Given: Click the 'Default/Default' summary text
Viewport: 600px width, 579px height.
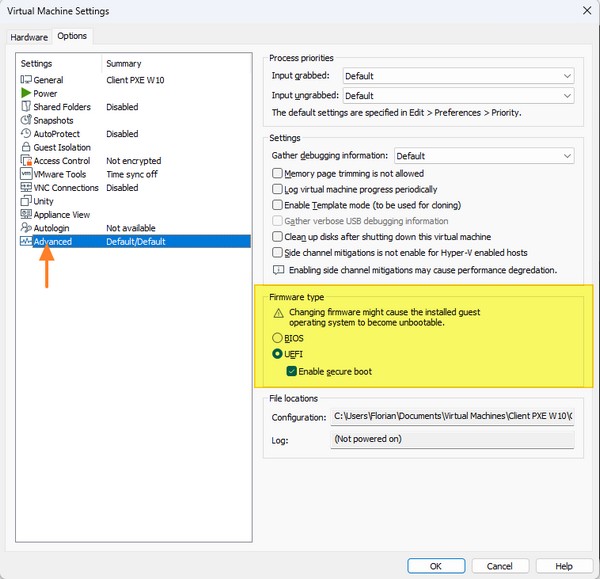Looking at the screenshot, I should coord(136,241).
